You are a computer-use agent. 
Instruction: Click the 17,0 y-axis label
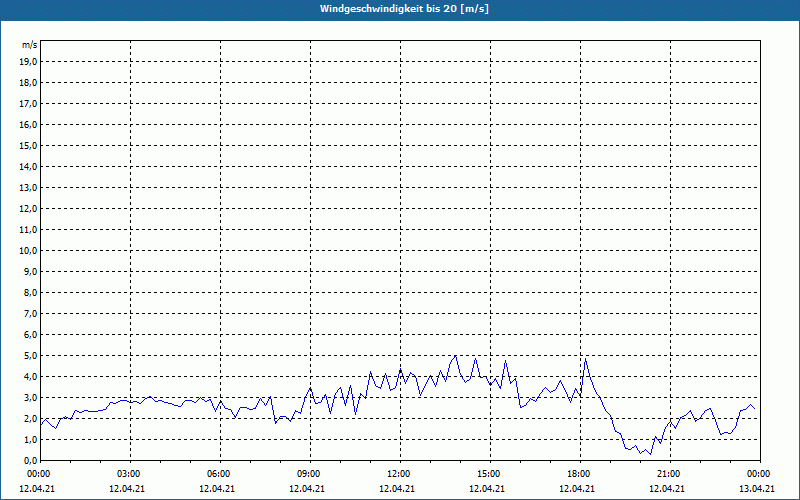[29, 104]
